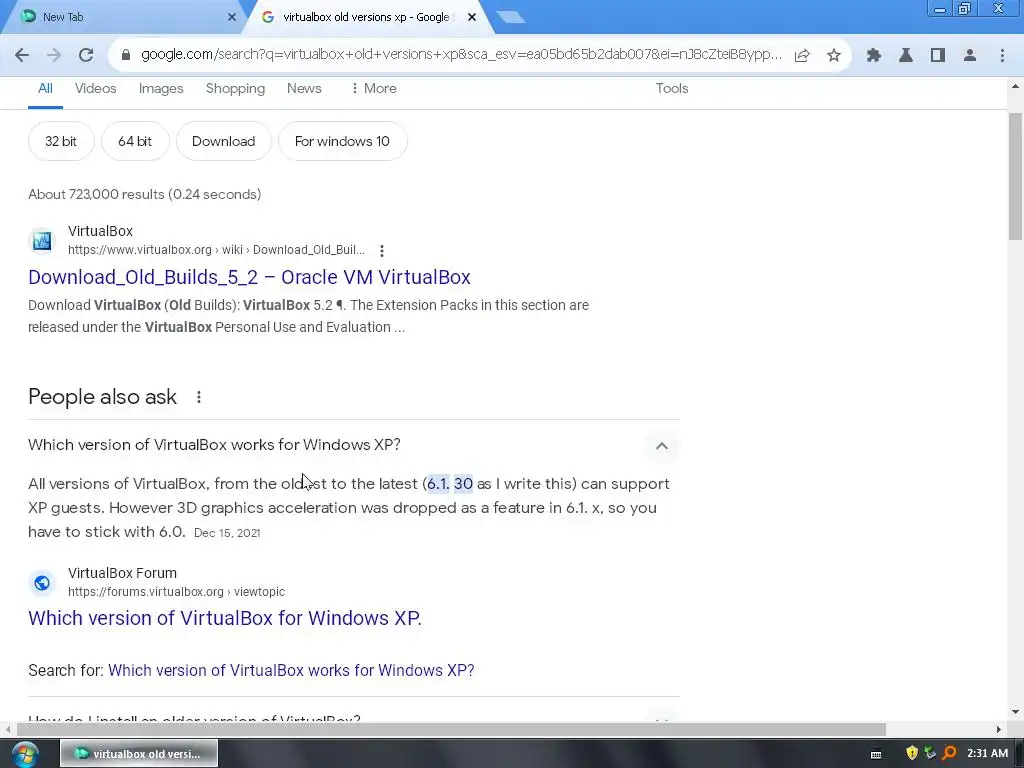Open a new tab with the plus button
The height and width of the screenshot is (768, 1024).
pos(511,18)
